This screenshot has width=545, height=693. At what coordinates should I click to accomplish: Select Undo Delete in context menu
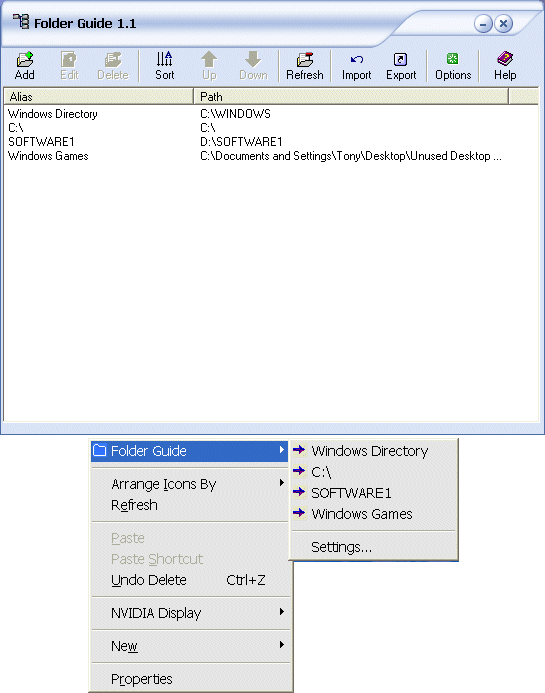[190, 580]
